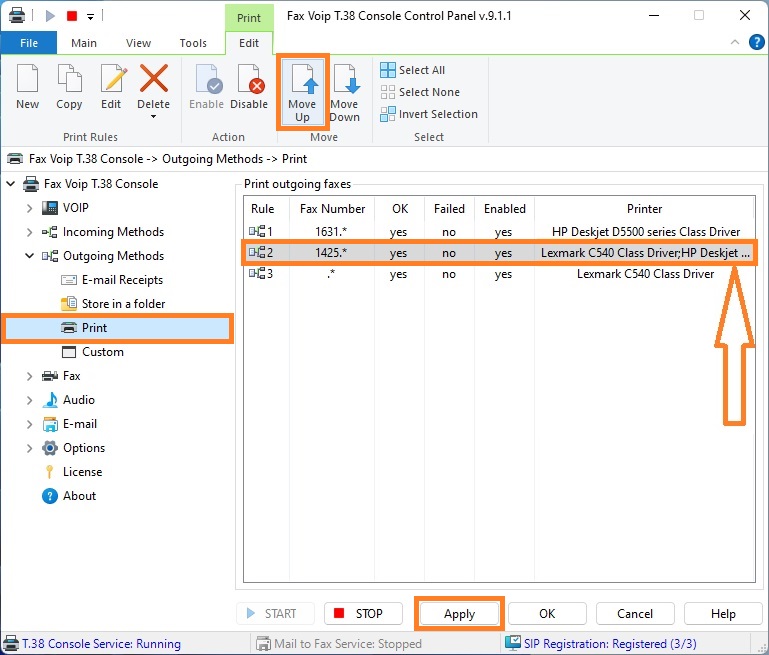The width and height of the screenshot is (769, 655).
Task: Switch to the View ribbon tab
Action: coord(138,43)
